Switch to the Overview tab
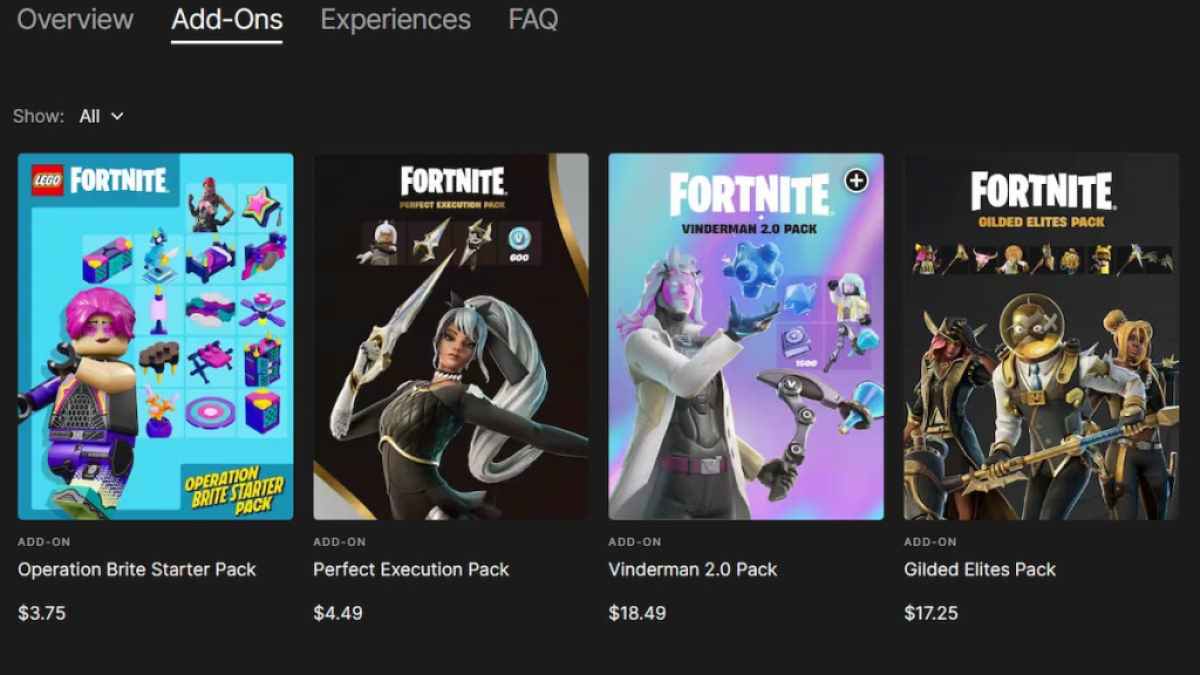The height and width of the screenshot is (675, 1200). (x=74, y=20)
